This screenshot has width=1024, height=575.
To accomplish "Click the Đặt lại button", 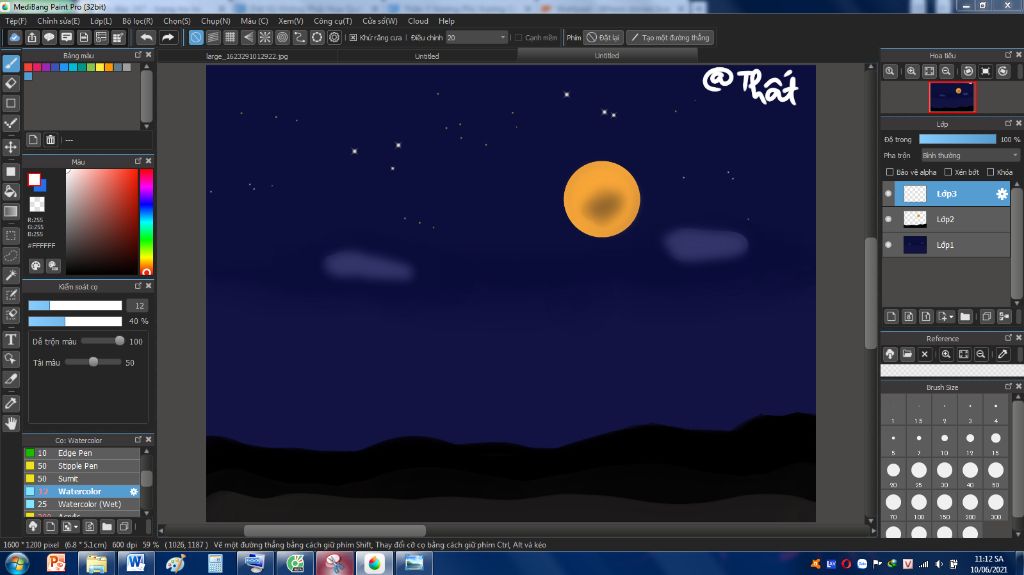I will [x=604, y=37].
